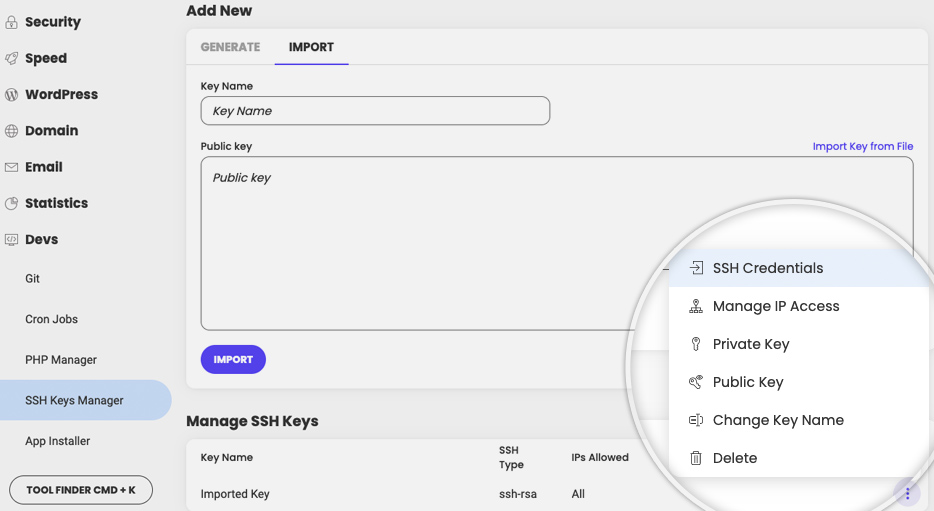Open the three-dot actions menu for Imported Key

(x=907, y=493)
